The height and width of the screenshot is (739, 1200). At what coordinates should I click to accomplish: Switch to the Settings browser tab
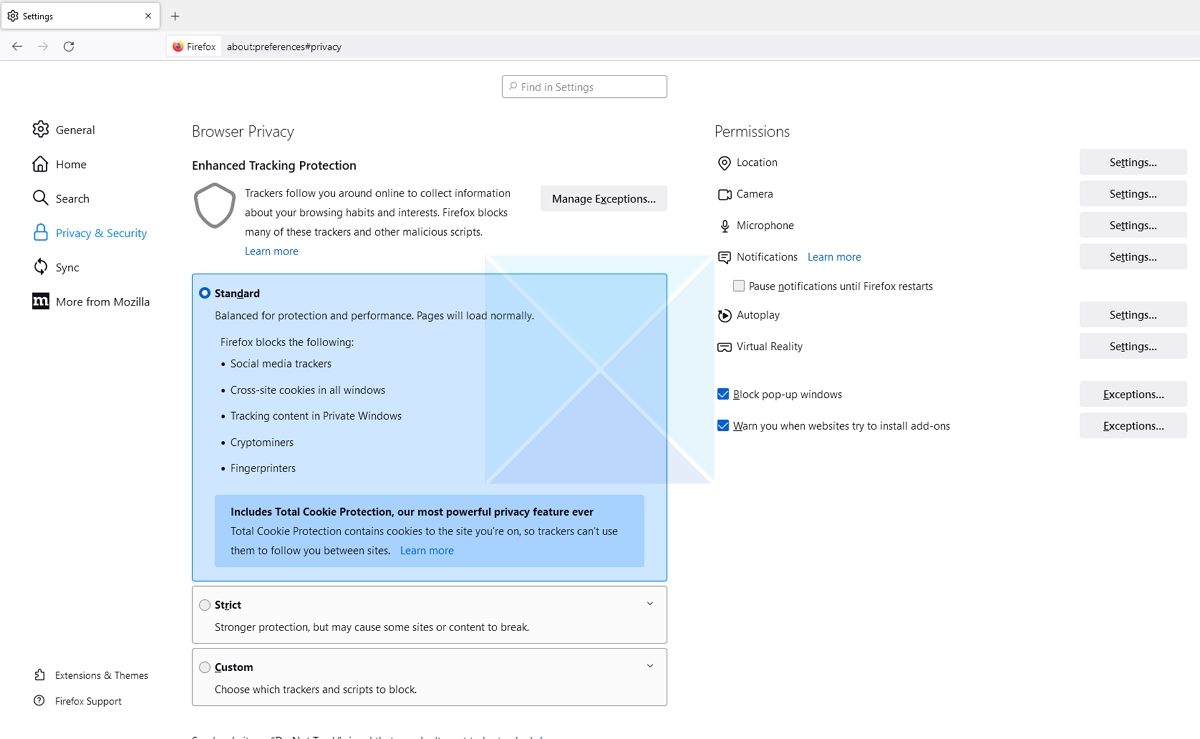pyautogui.click(x=80, y=16)
